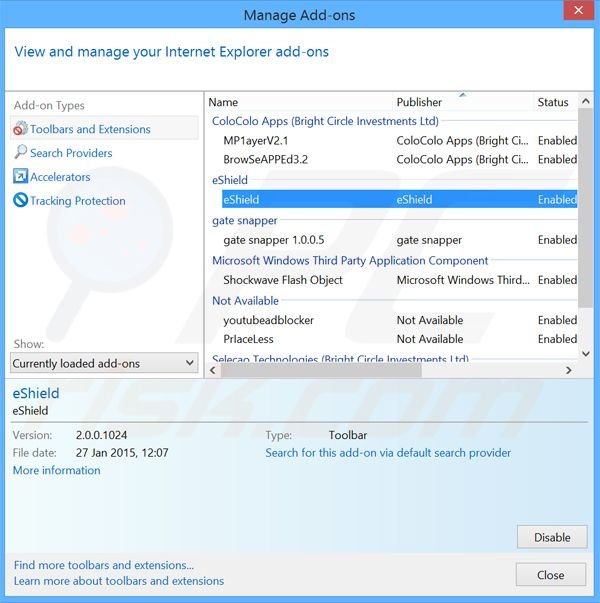Click the Toolbars and Extensions icon

pos(20,129)
